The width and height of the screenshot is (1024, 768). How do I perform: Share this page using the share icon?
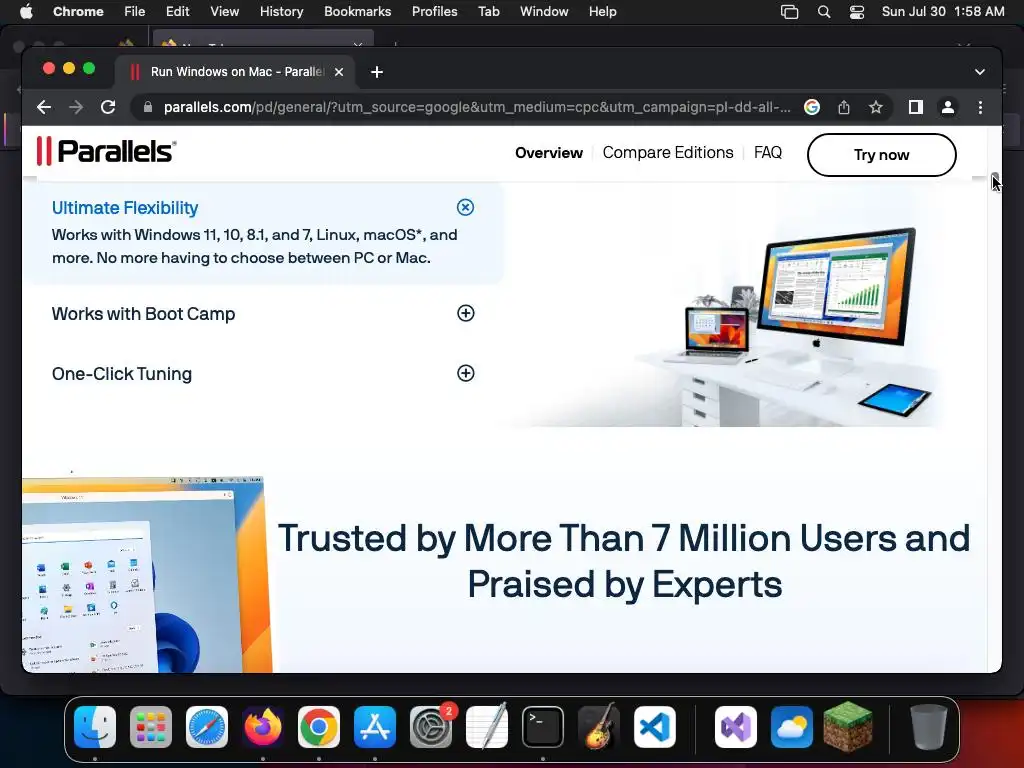(x=844, y=107)
